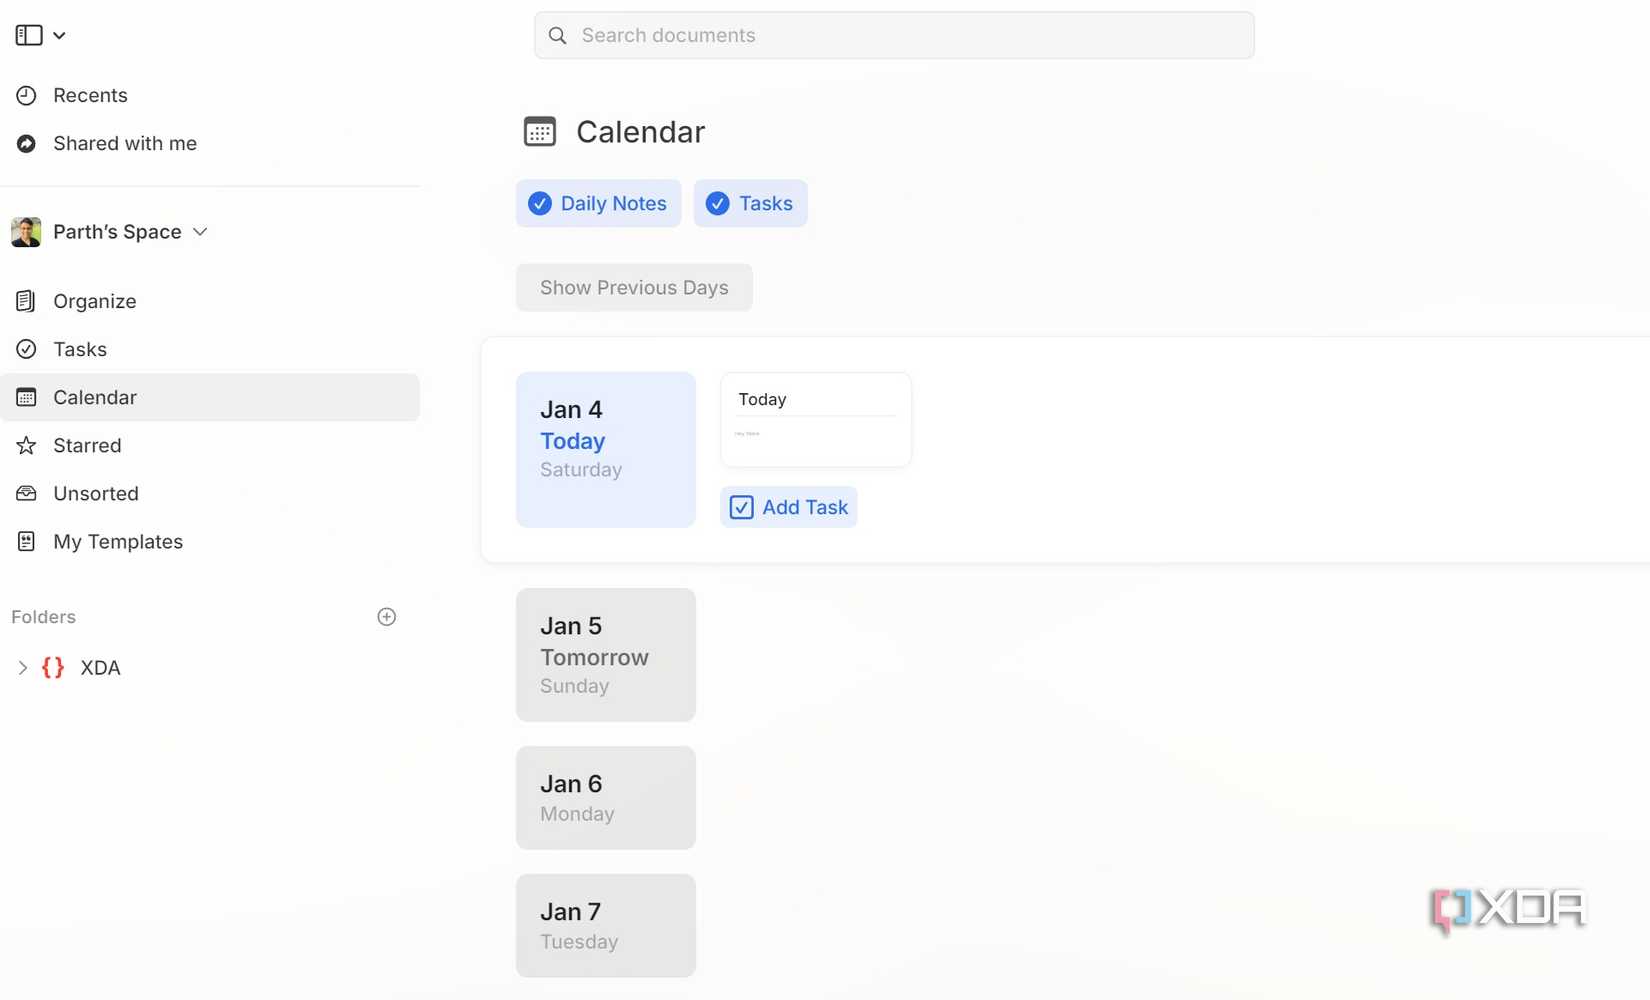Open My Templates via its icon
The height and width of the screenshot is (1000, 1650).
coord(26,541)
